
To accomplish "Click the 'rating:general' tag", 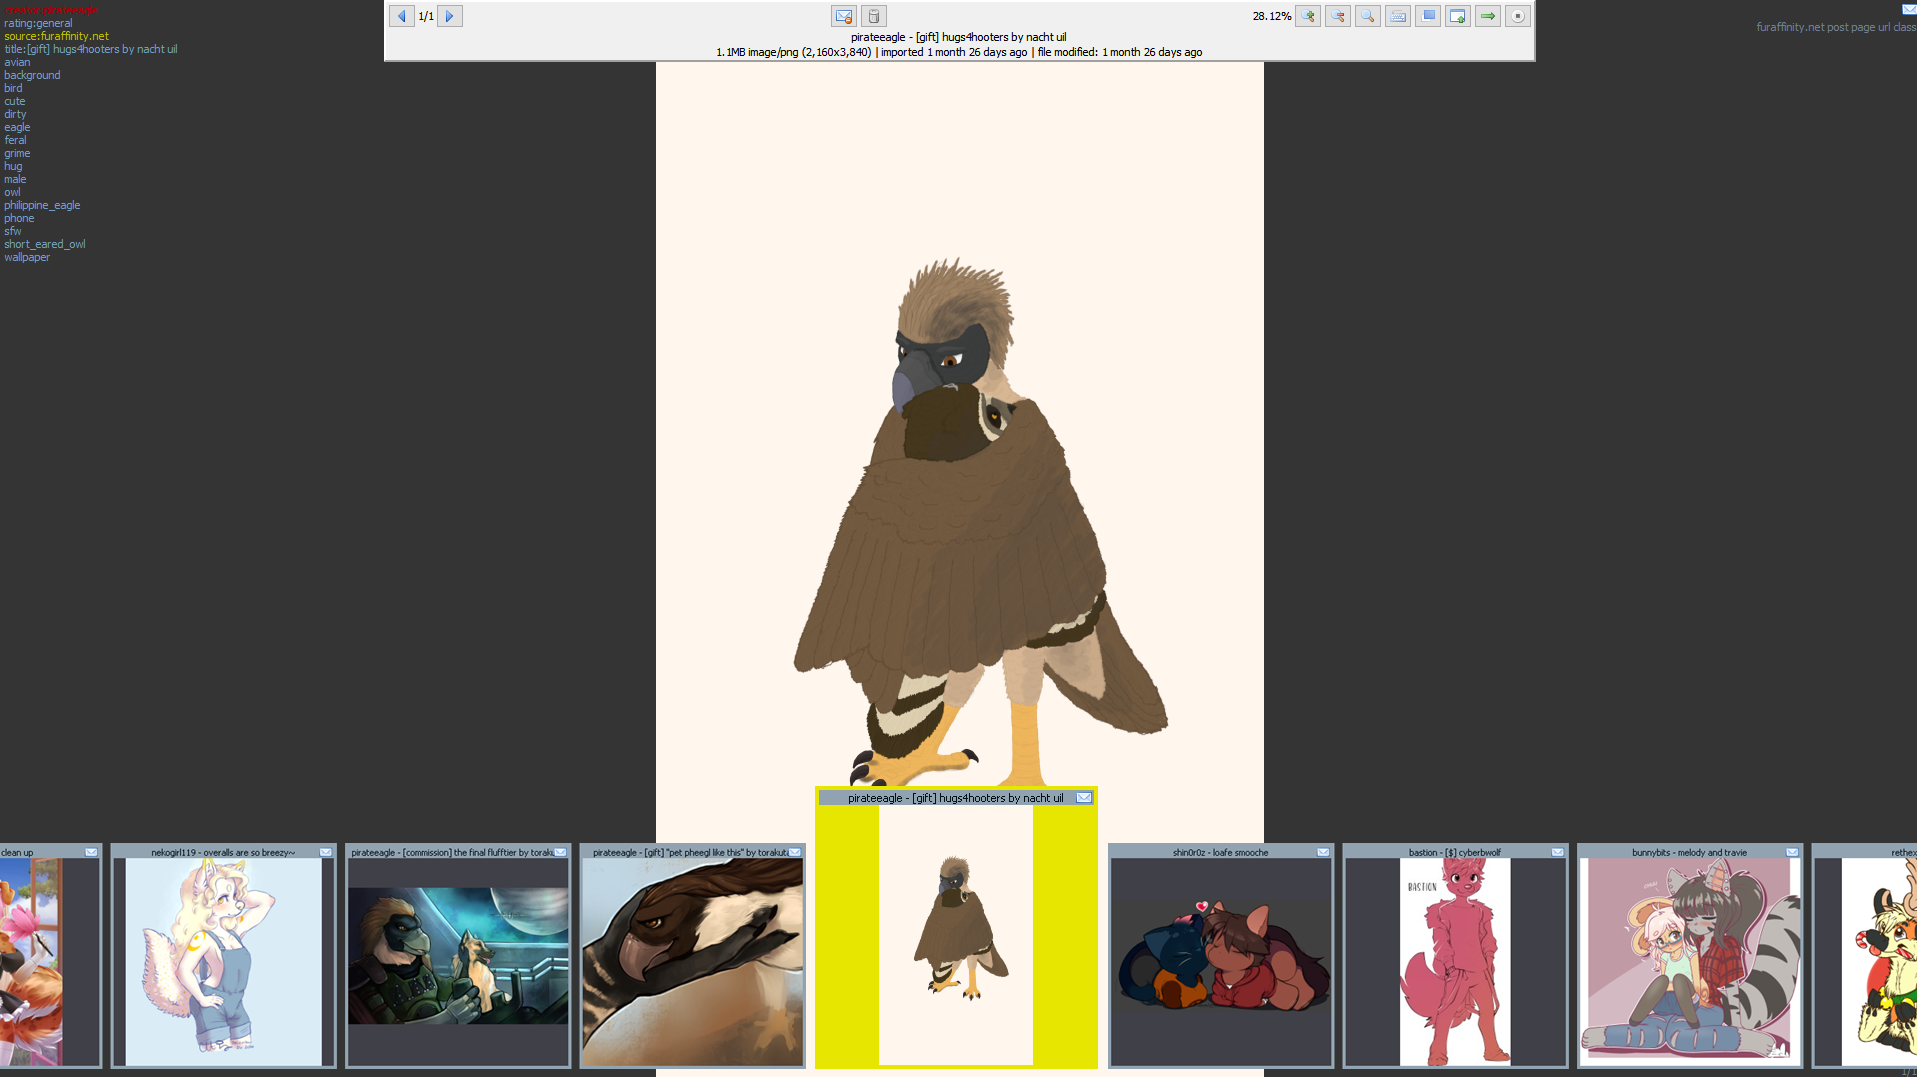I will 38,23.
